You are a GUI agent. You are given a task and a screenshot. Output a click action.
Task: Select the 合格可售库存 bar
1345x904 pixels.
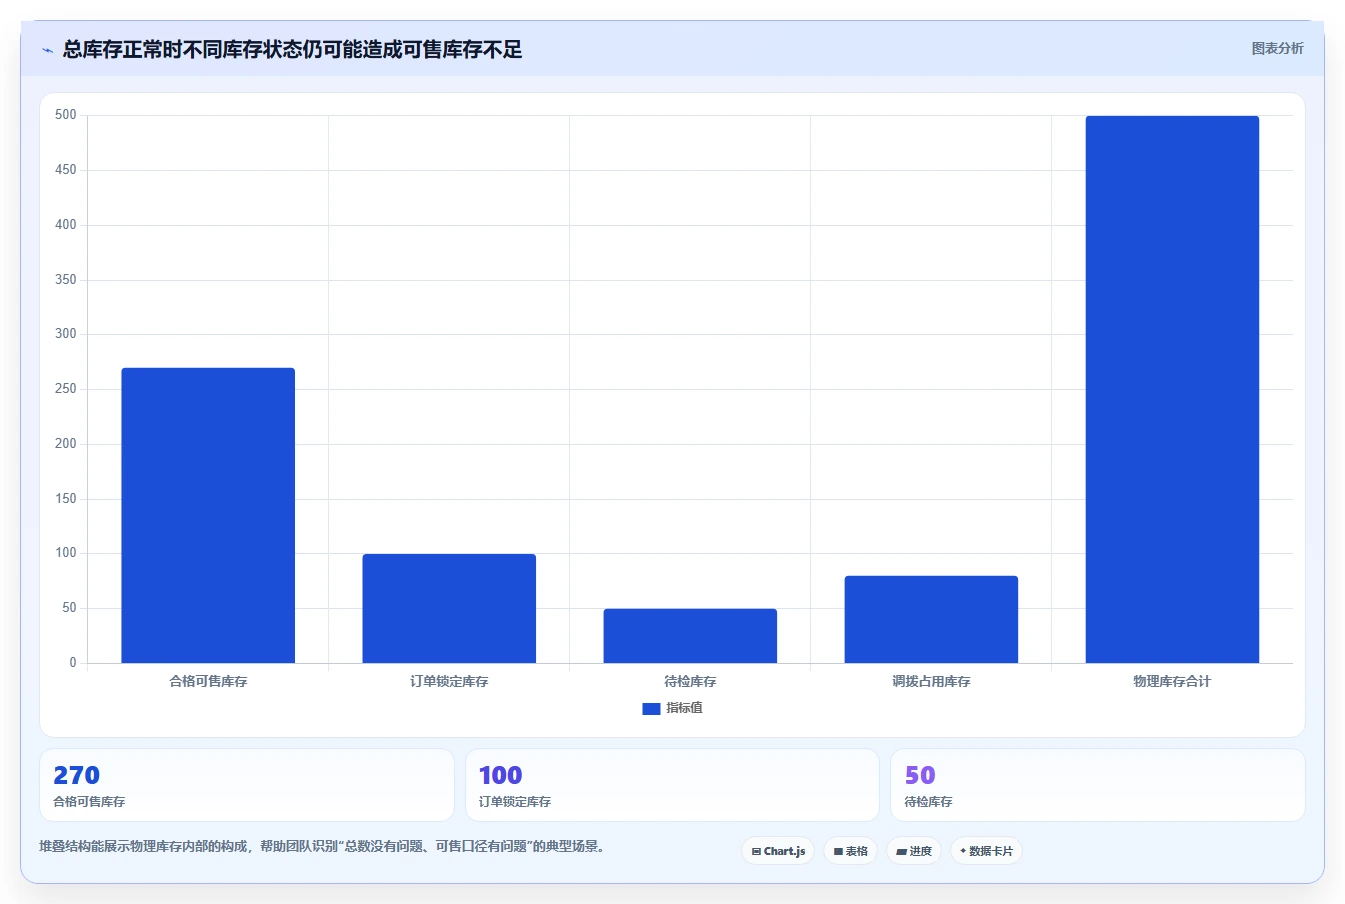(x=208, y=515)
